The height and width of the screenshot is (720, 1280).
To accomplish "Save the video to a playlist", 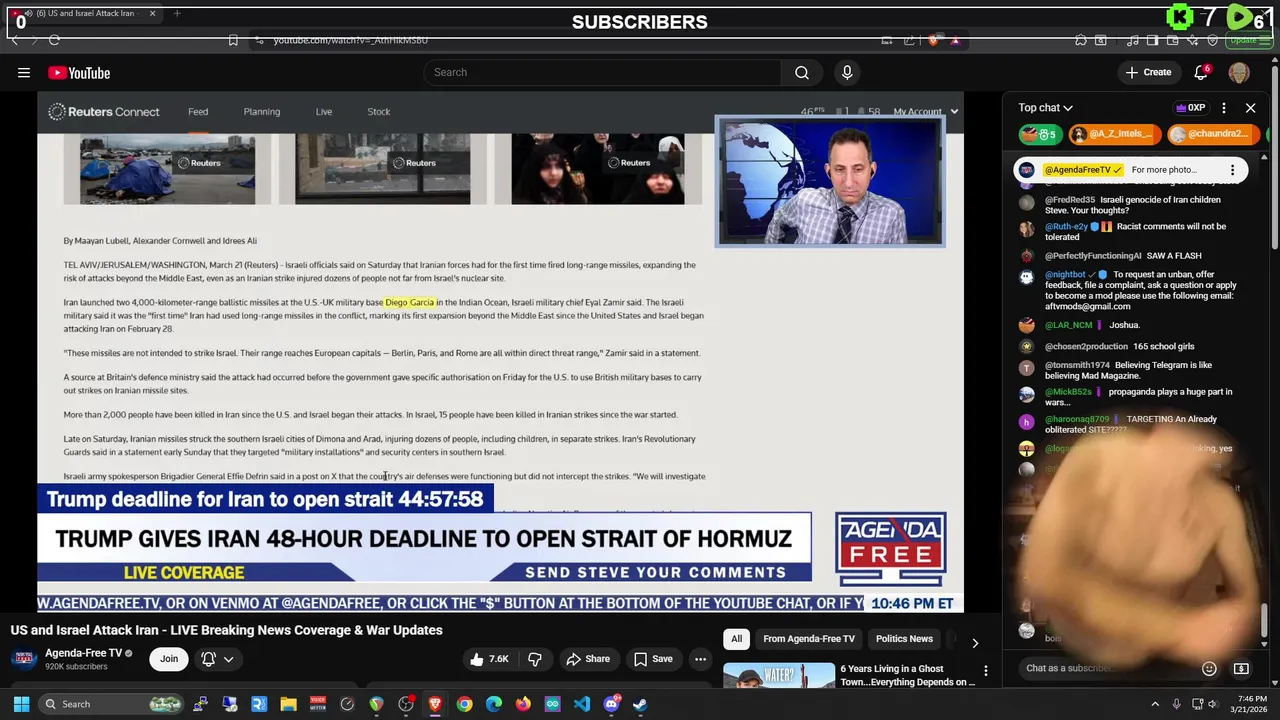I will [x=652, y=659].
